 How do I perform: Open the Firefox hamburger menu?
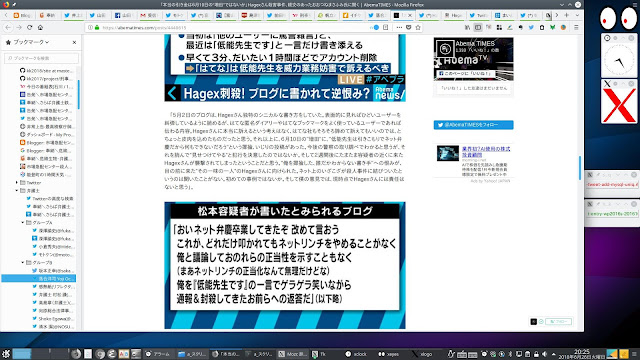(x=576, y=27)
